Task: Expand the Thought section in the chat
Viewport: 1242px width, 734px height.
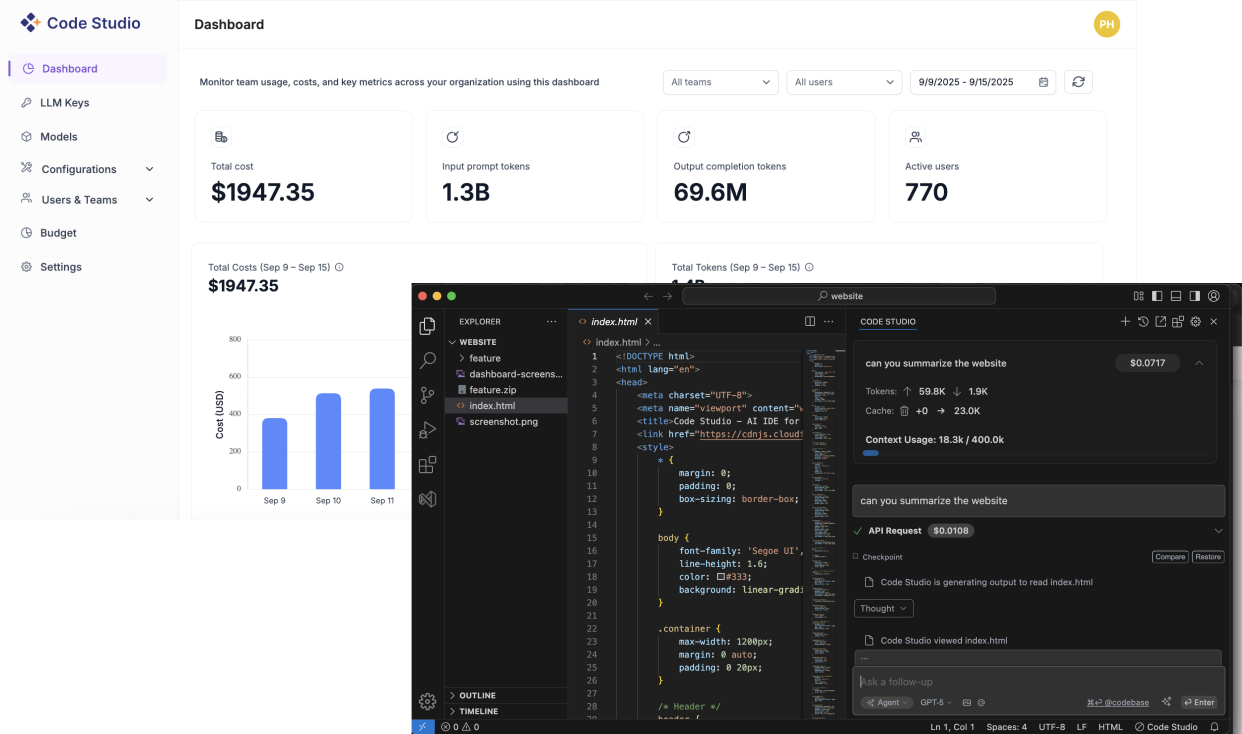Action: pyautogui.click(x=883, y=608)
